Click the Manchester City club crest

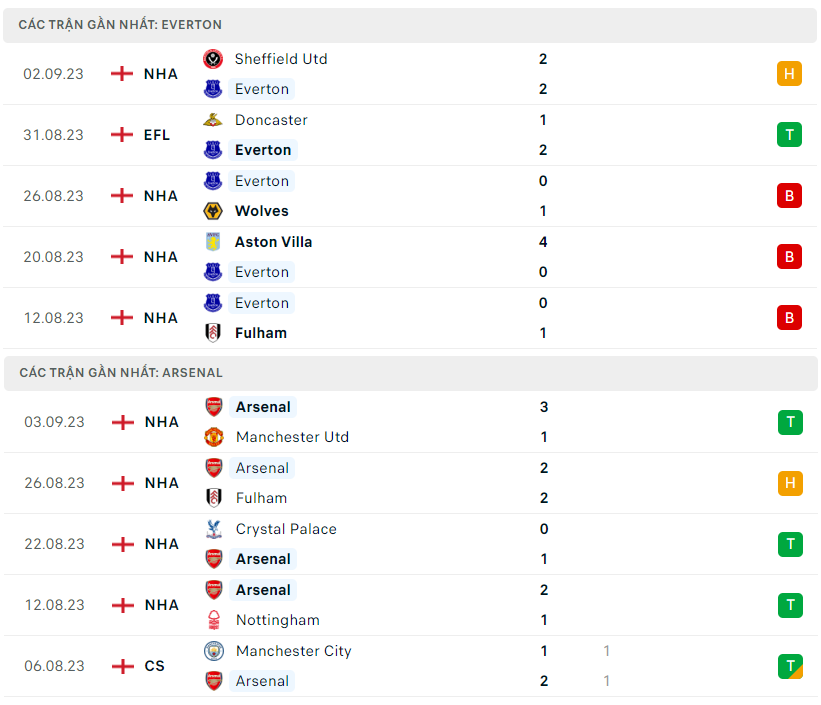[x=214, y=651]
